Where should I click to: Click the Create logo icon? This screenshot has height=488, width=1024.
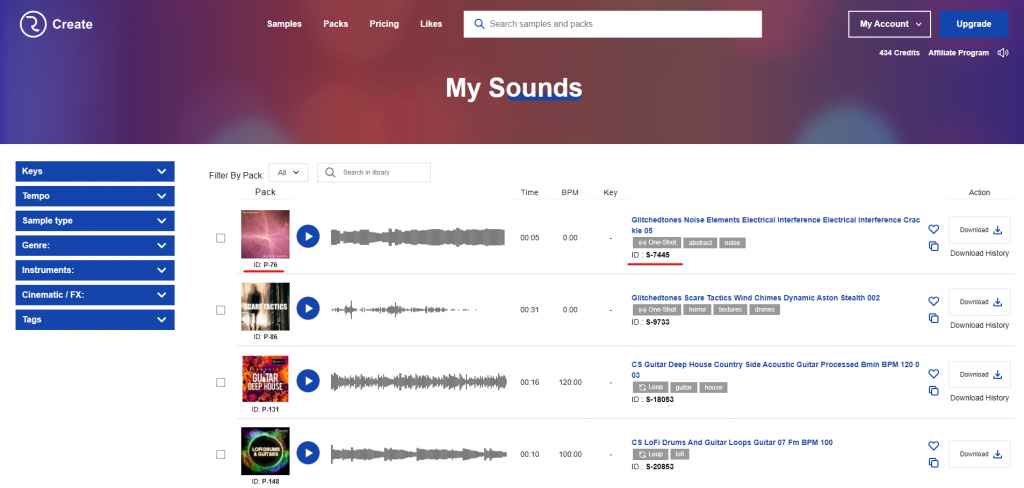coord(33,24)
